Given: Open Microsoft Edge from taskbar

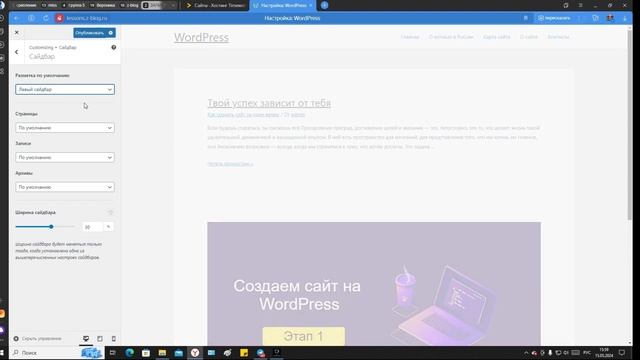Looking at the screenshot, I should (129, 353).
